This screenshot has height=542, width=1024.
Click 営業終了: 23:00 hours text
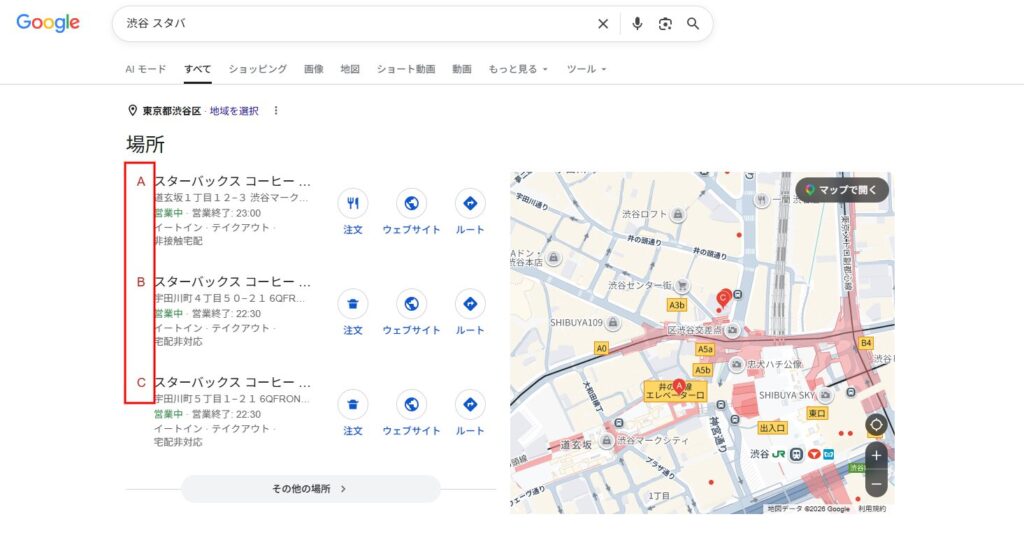[226, 213]
